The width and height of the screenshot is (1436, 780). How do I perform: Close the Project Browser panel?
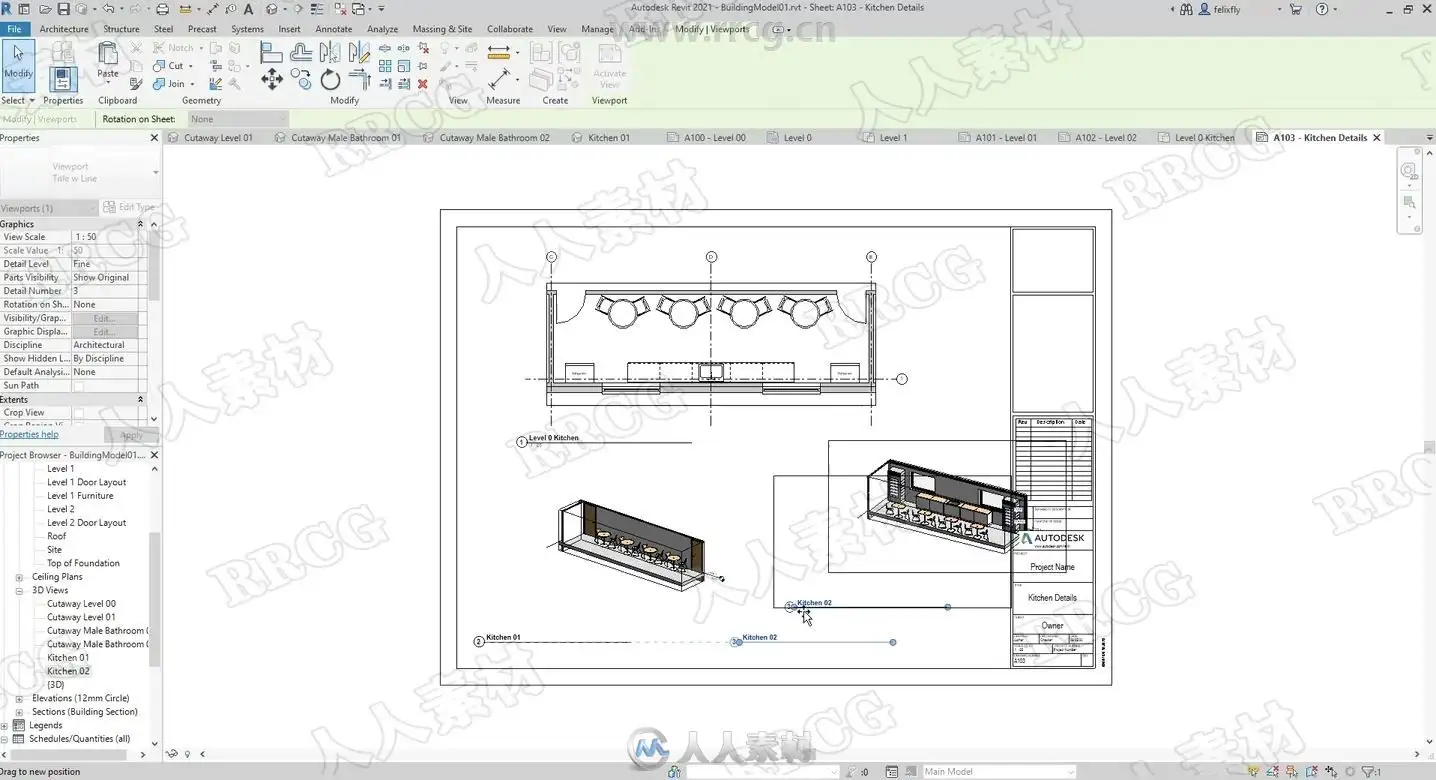tap(154, 455)
